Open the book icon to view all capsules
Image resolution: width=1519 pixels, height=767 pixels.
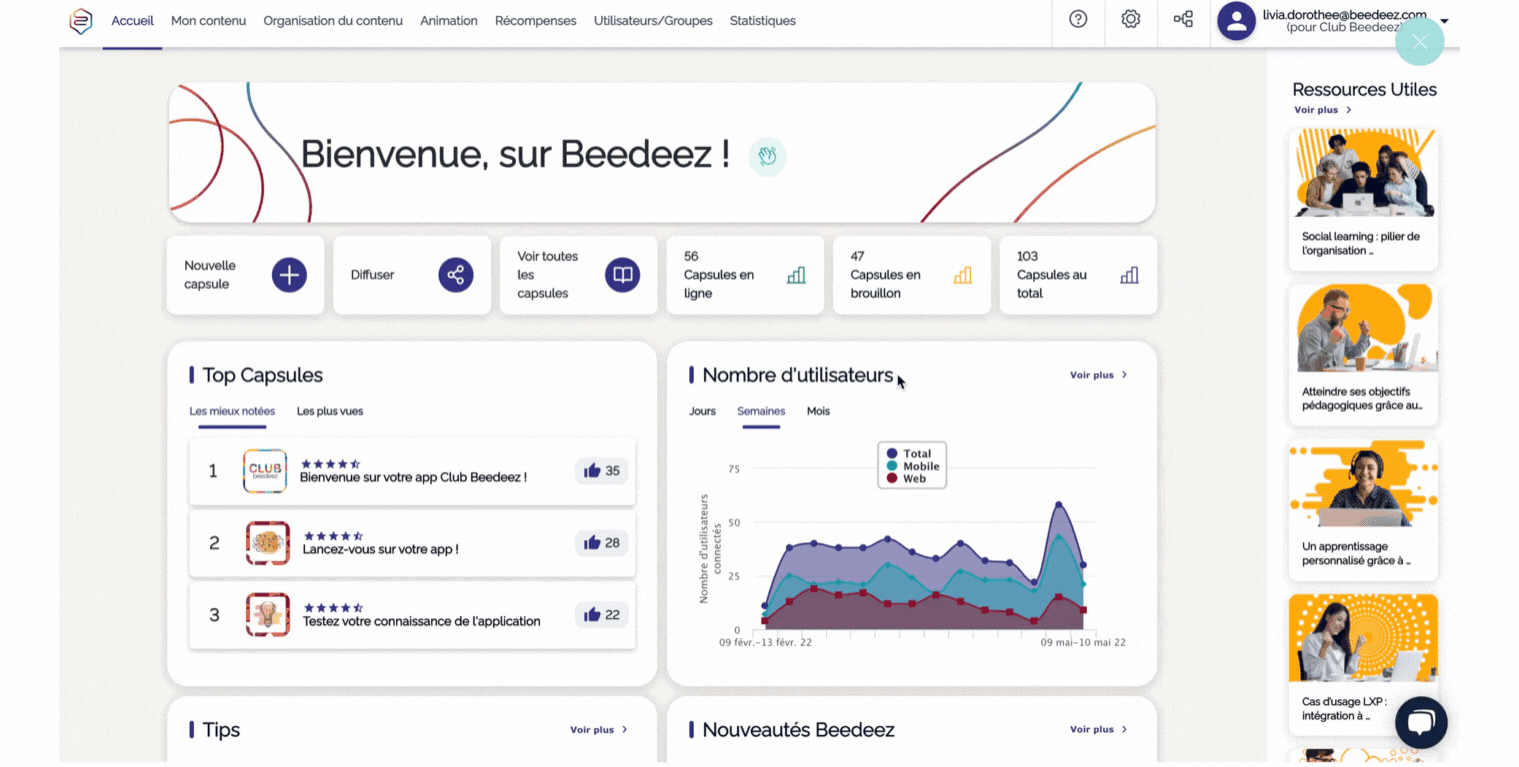tap(622, 275)
